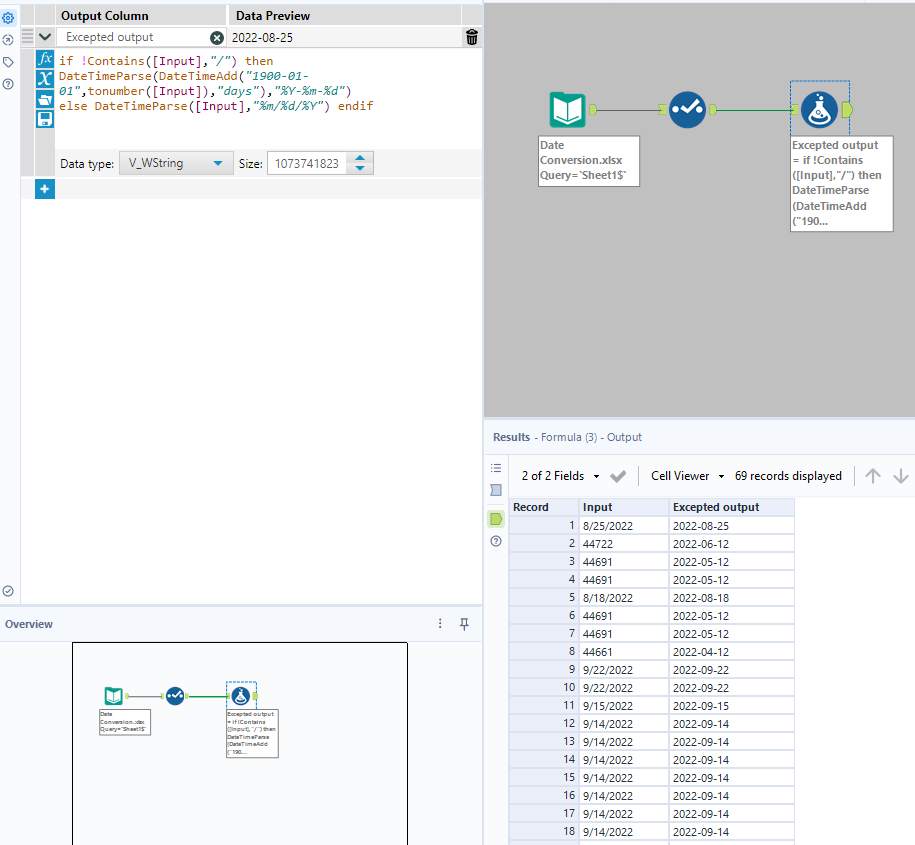Select the Formula tool on the canvas
Viewport: 915px width, 845px height.
tap(820, 110)
